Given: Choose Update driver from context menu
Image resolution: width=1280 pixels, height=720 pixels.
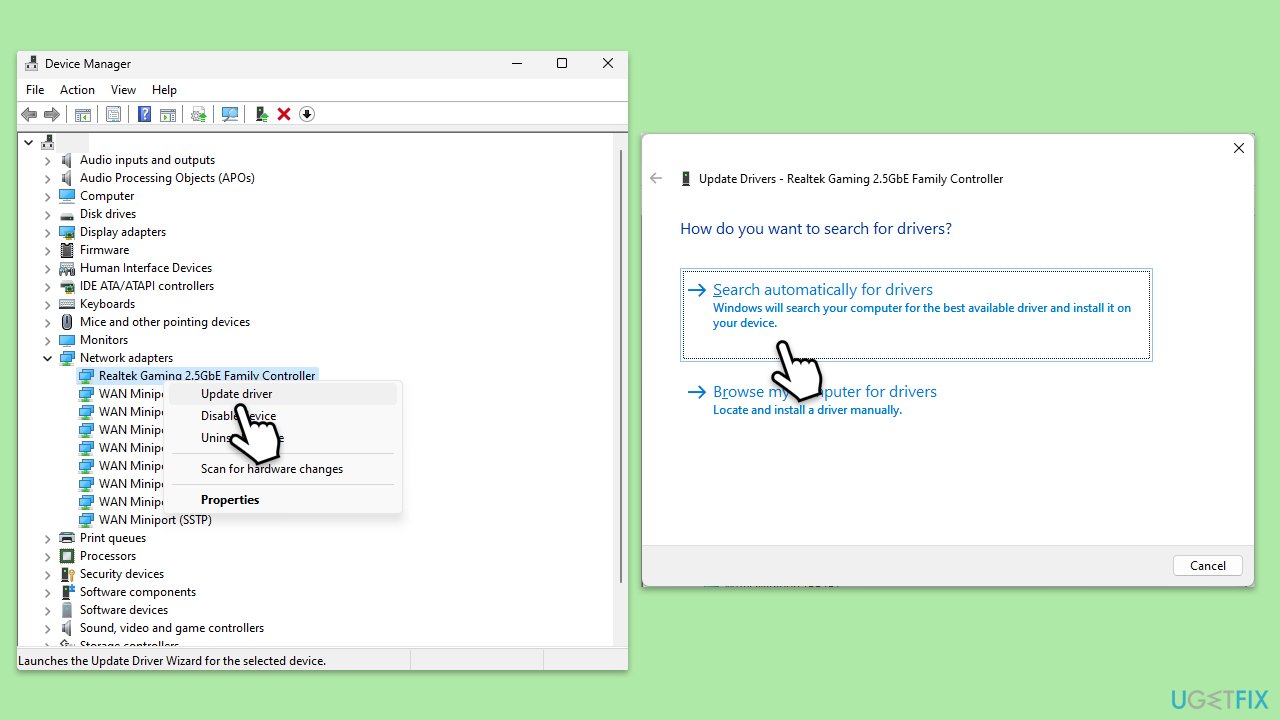Looking at the screenshot, I should click(x=236, y=394).
